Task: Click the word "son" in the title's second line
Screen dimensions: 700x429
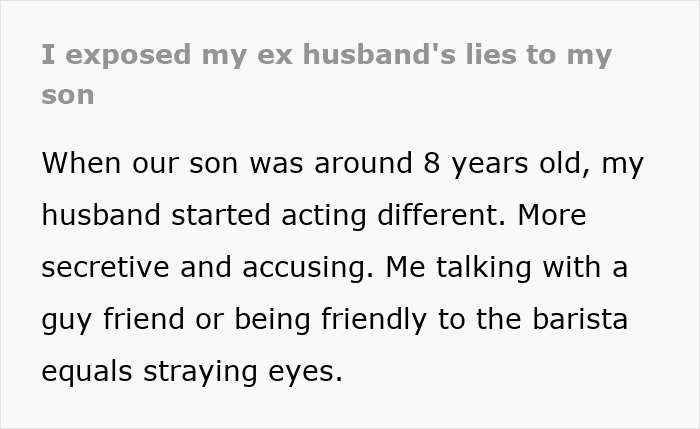Action: click(68, 96)
